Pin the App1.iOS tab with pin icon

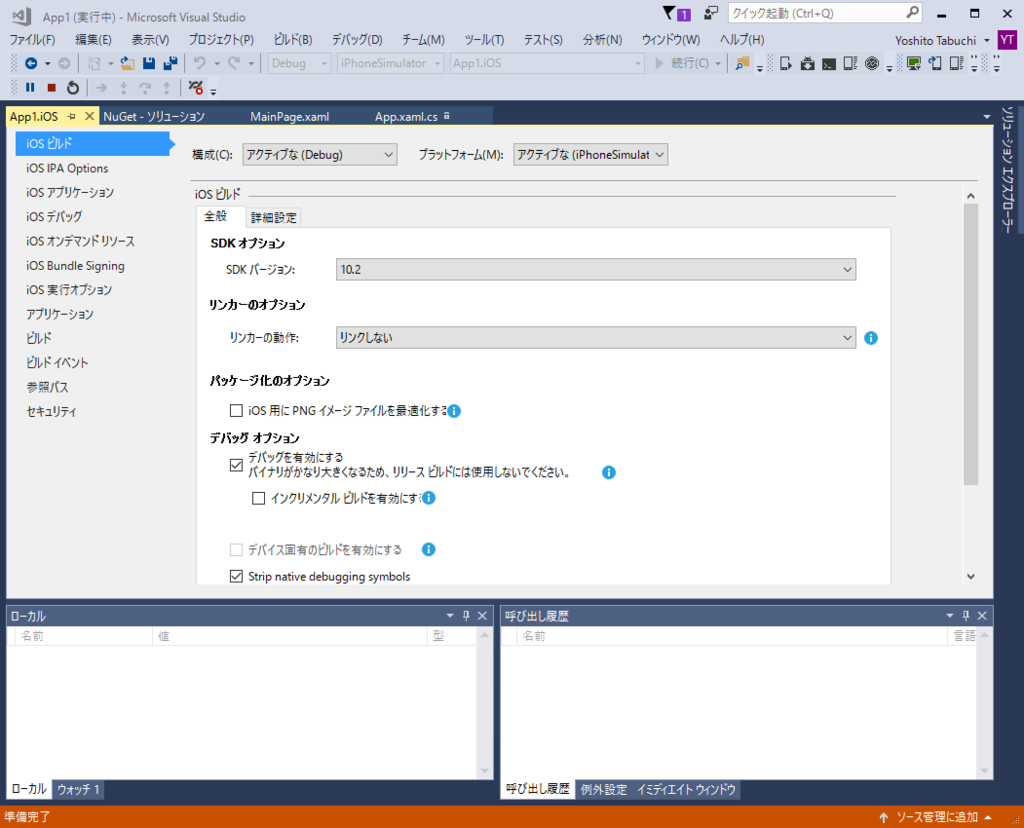pyautogui.click(x=72, y=116)
